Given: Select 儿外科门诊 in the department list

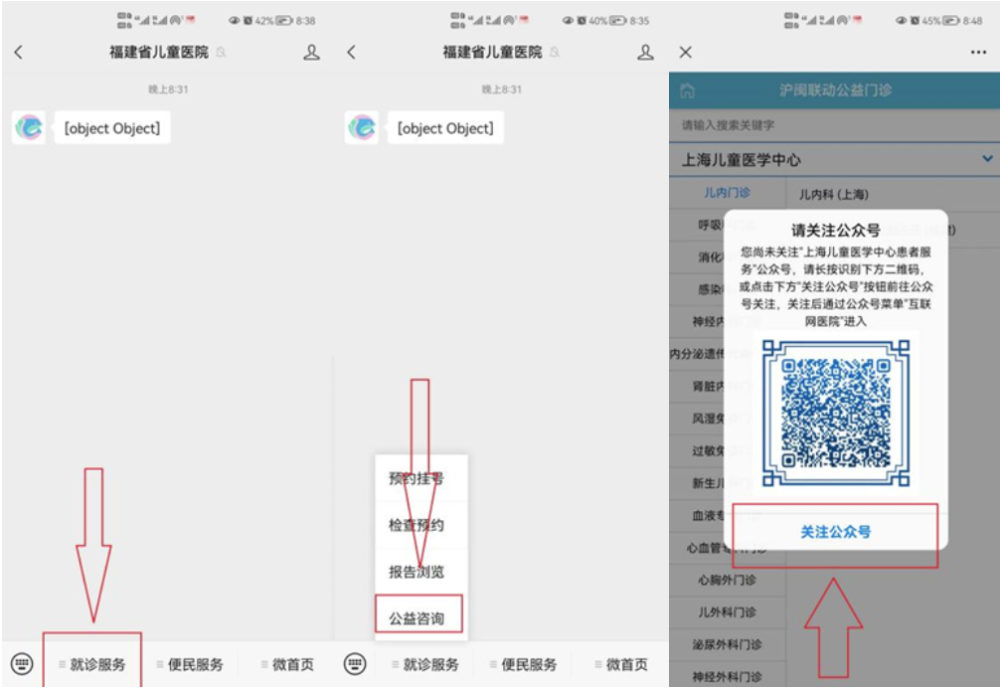Looking at the screenshot, I should coord(727,612).
